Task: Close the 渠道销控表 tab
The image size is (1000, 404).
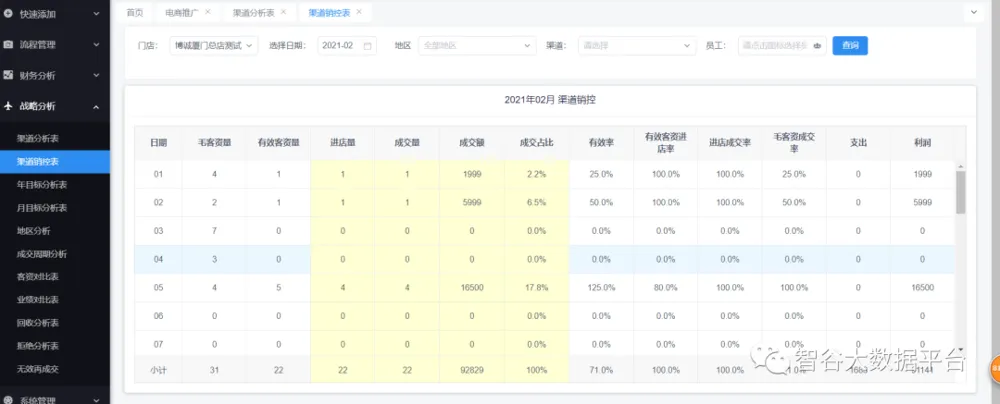Action: pos(359,12)
